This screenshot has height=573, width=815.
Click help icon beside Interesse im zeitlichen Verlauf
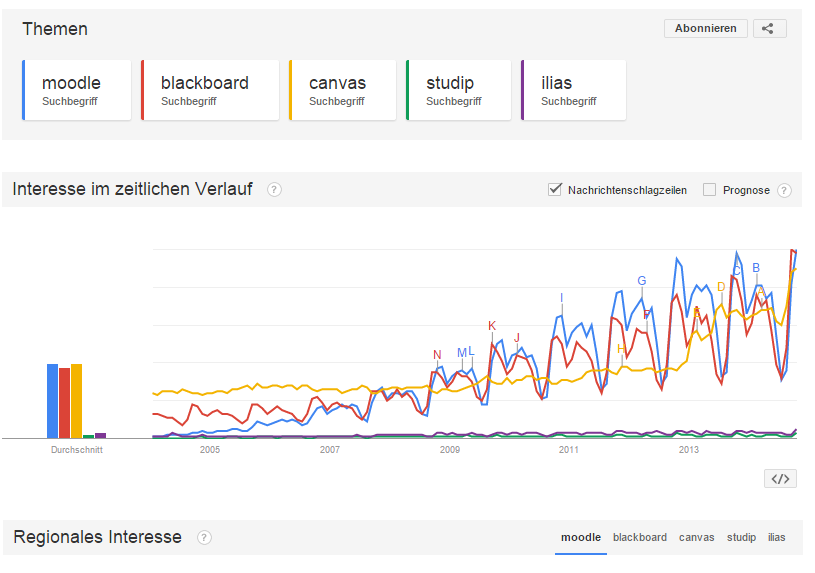pos(274,190)
